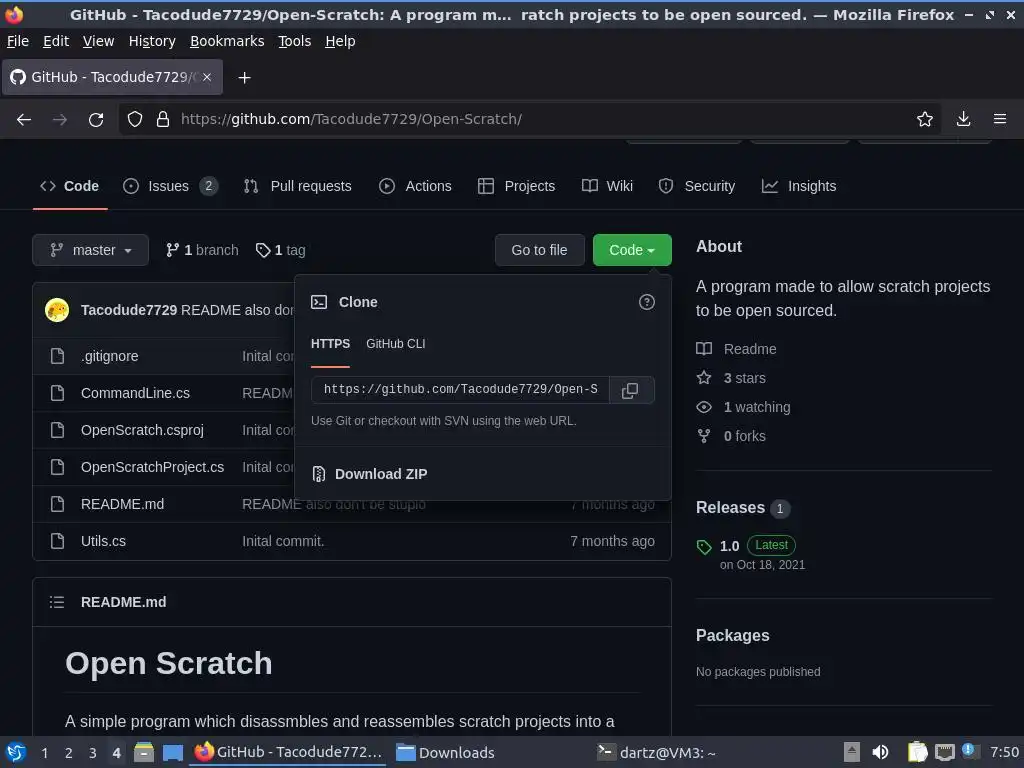Click the clone URL text field
The image size is (1024, 768).
pos(460,390)
